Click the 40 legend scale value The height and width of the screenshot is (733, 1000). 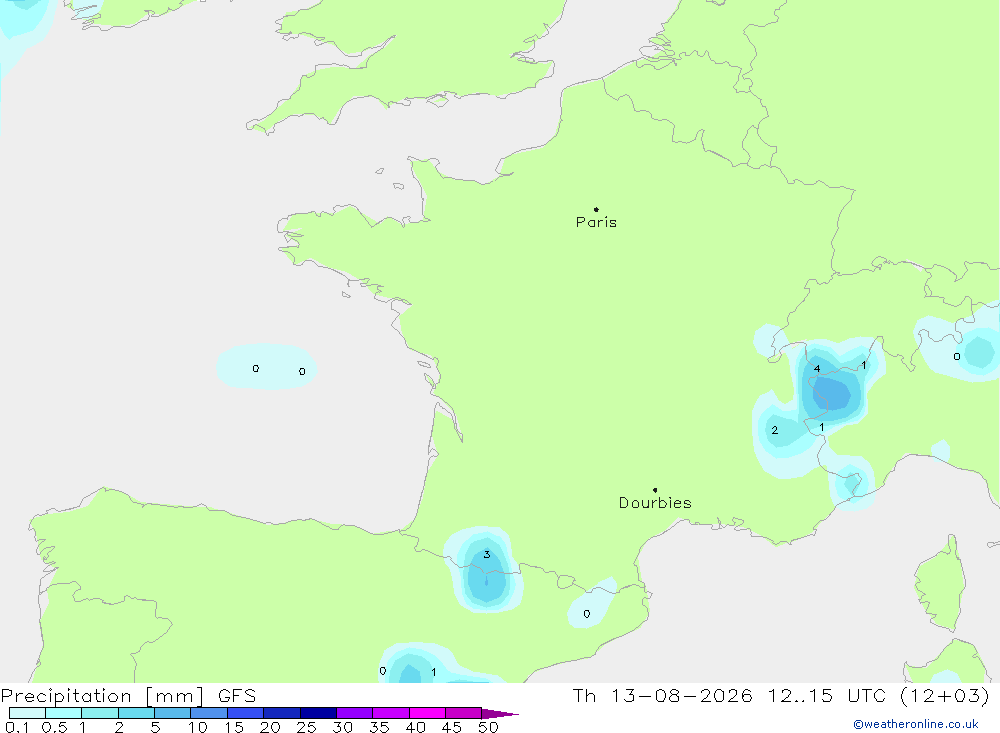pos(416,727)
